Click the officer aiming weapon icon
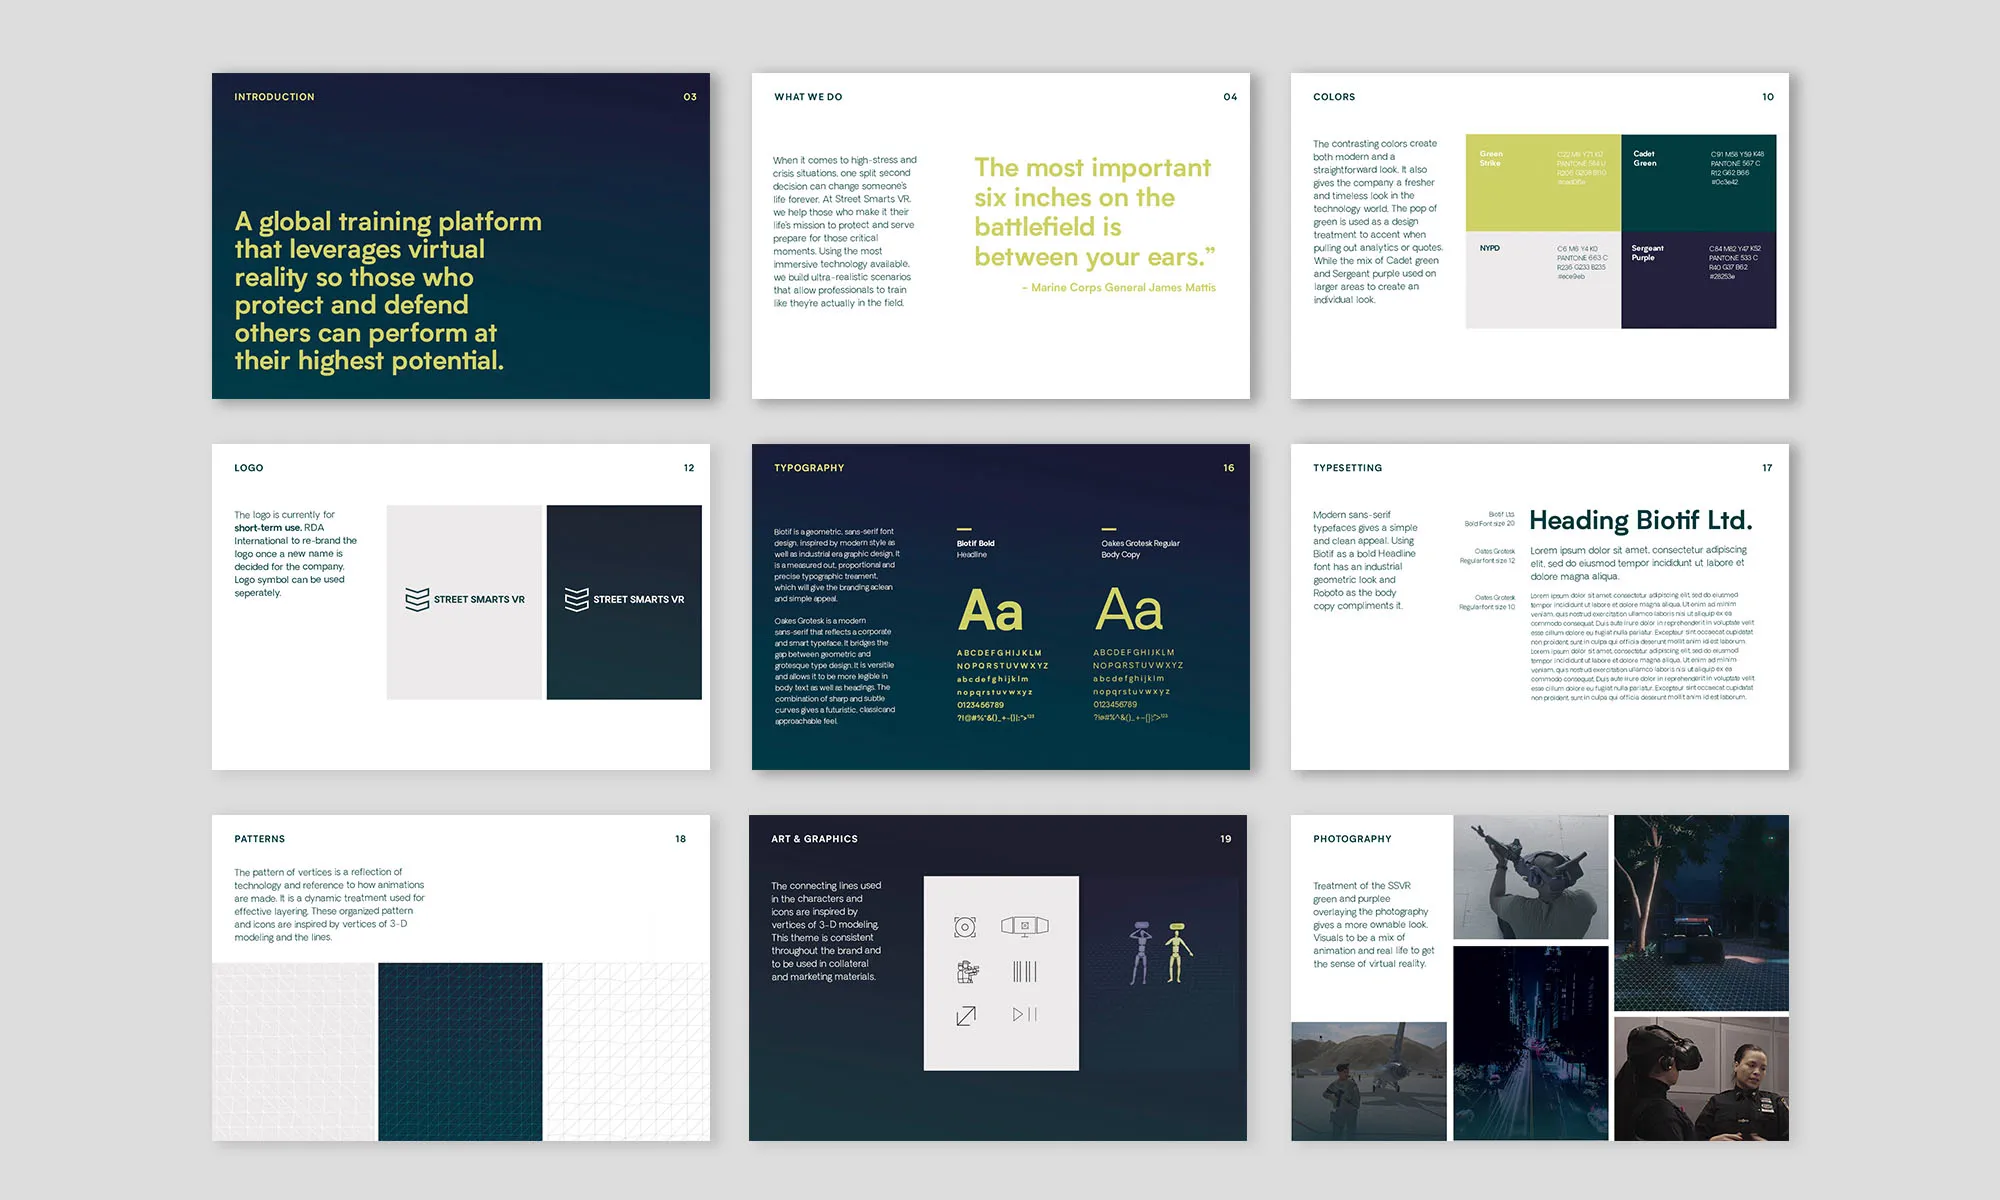 (x=967, y=971)
